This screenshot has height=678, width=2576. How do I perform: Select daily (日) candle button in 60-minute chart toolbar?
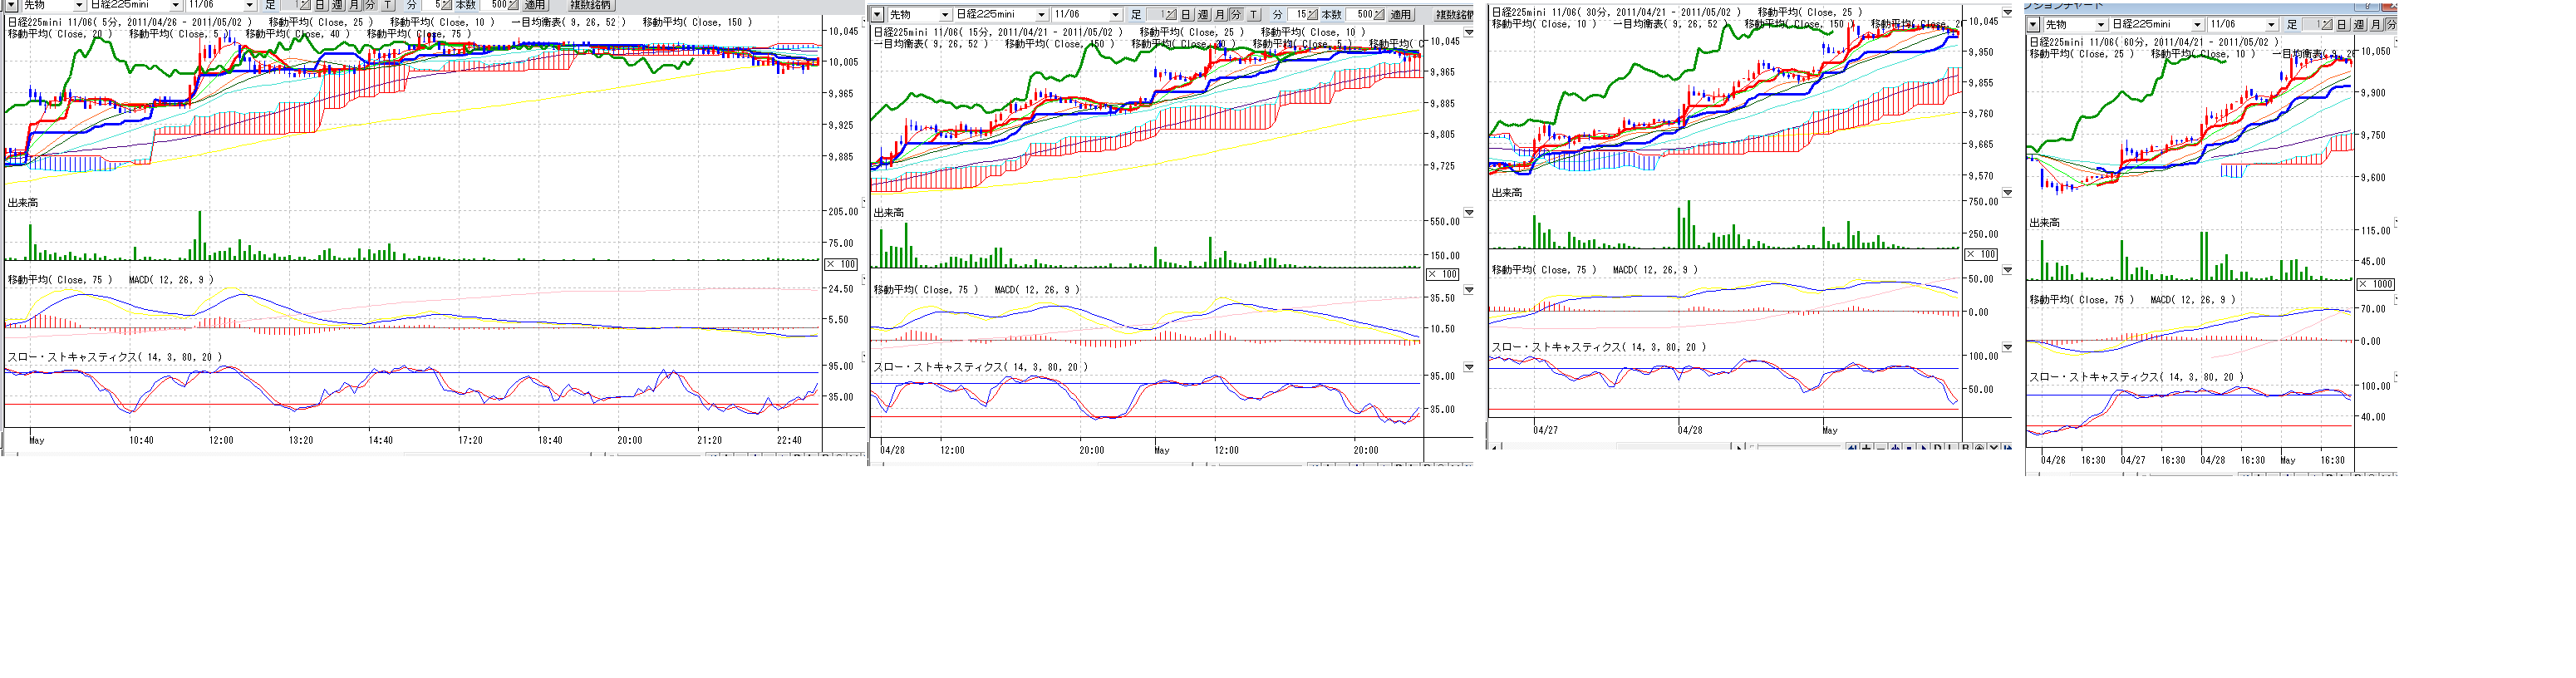click(x=2342, y=25)
